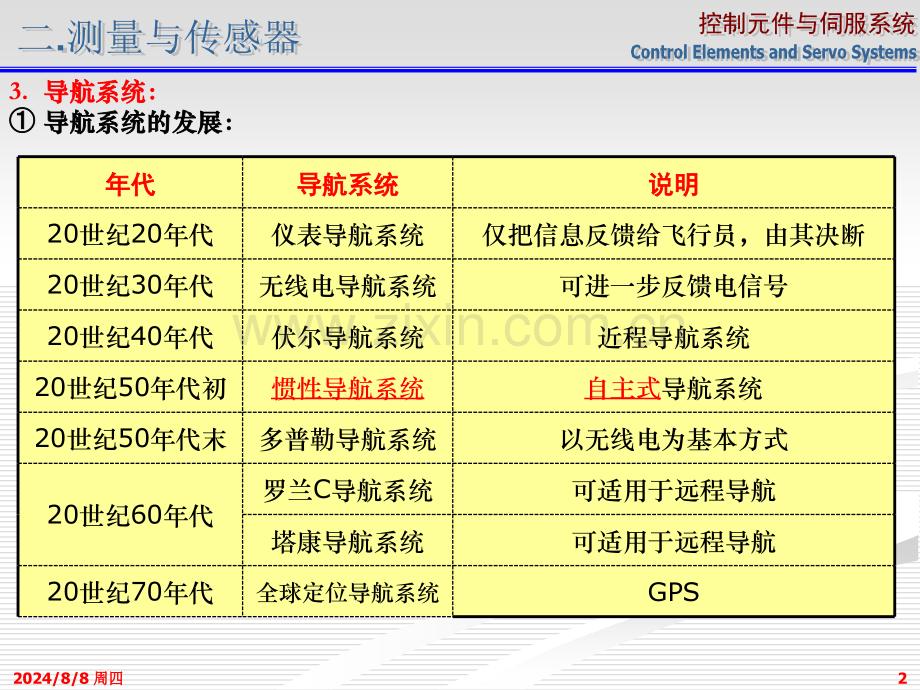920x690 pixels.
Task: Click the 罗兰C导航系统 cell
Action: pyautogui.click(x=347, y=490)
